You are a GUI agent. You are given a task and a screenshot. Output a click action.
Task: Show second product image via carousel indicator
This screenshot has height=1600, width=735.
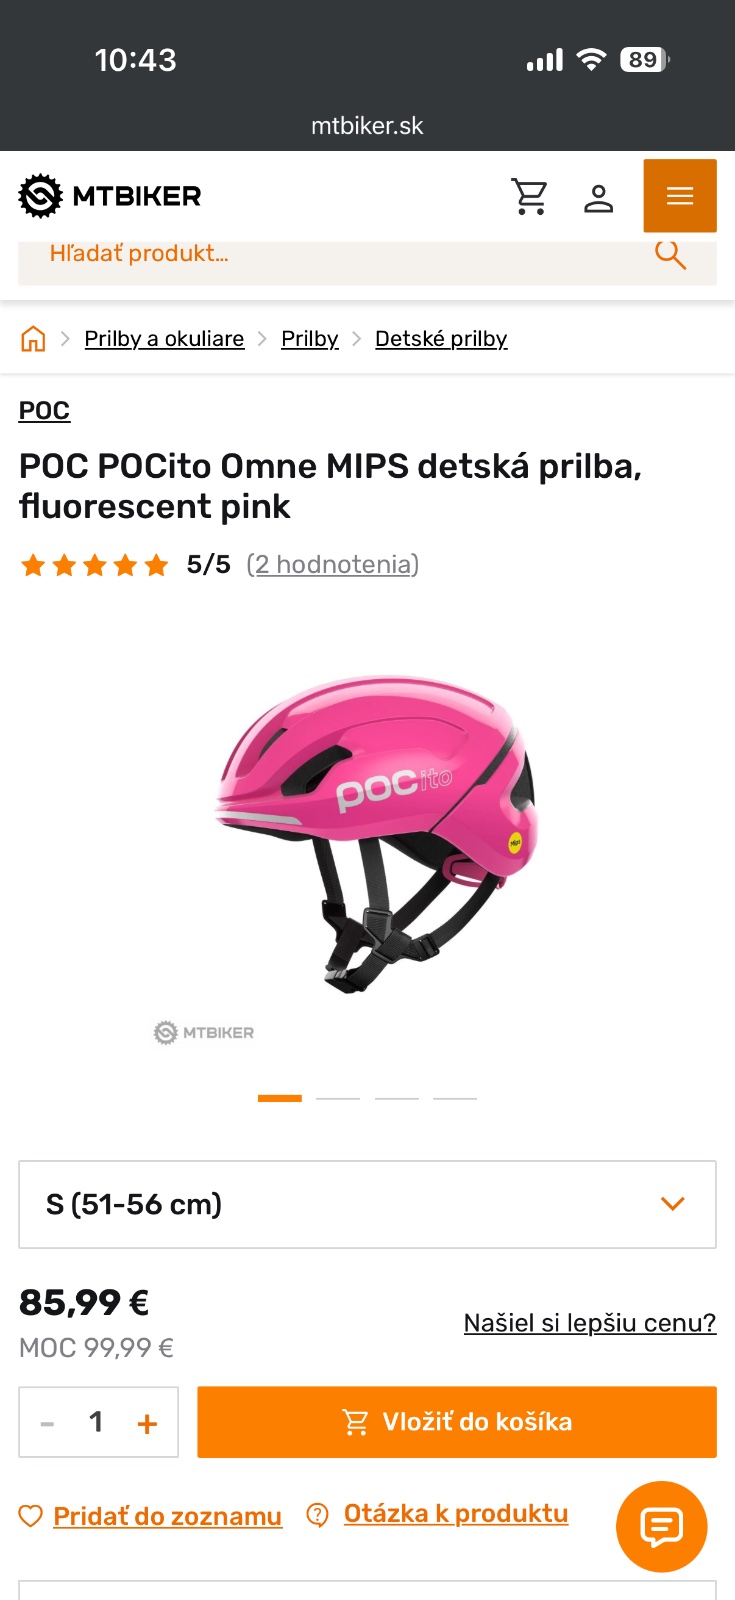click(x=338, y=1098)
